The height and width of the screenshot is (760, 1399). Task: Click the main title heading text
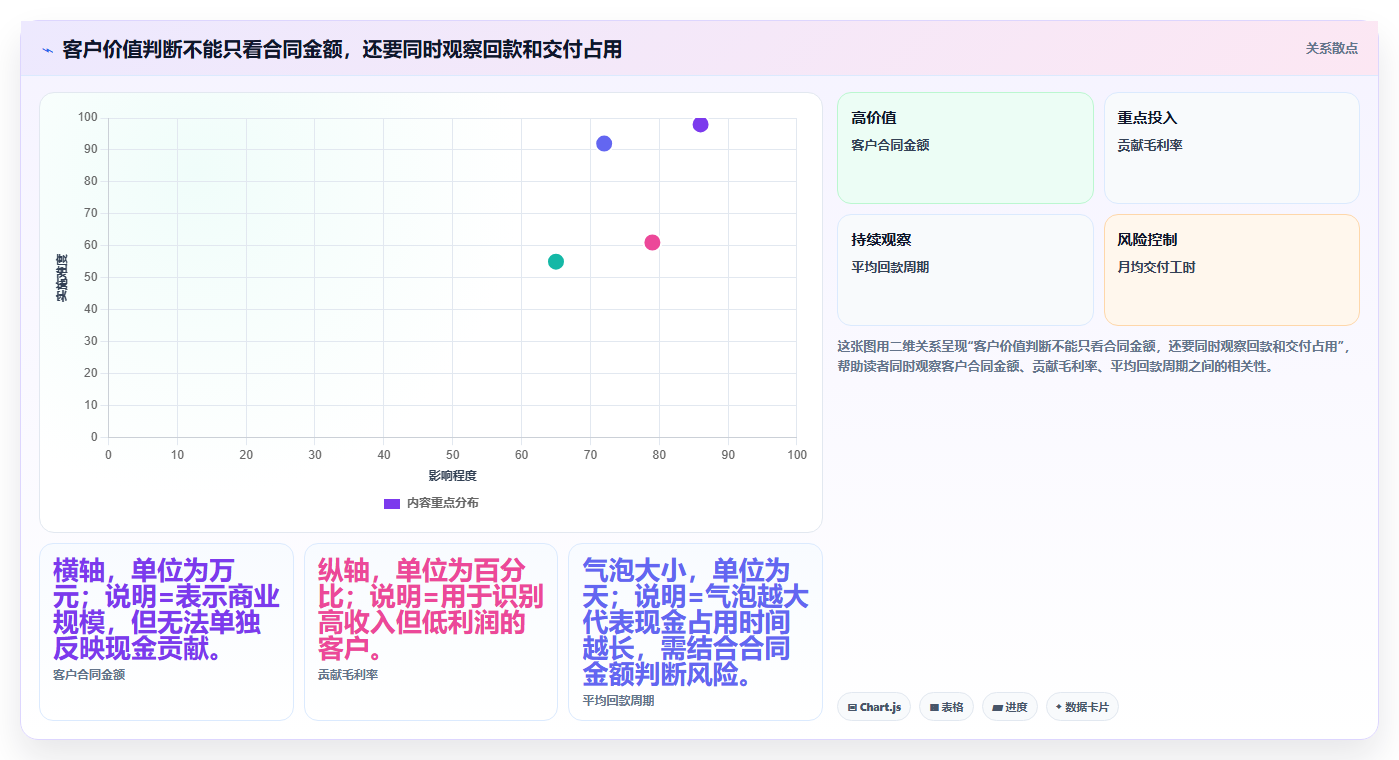[342, 49]
